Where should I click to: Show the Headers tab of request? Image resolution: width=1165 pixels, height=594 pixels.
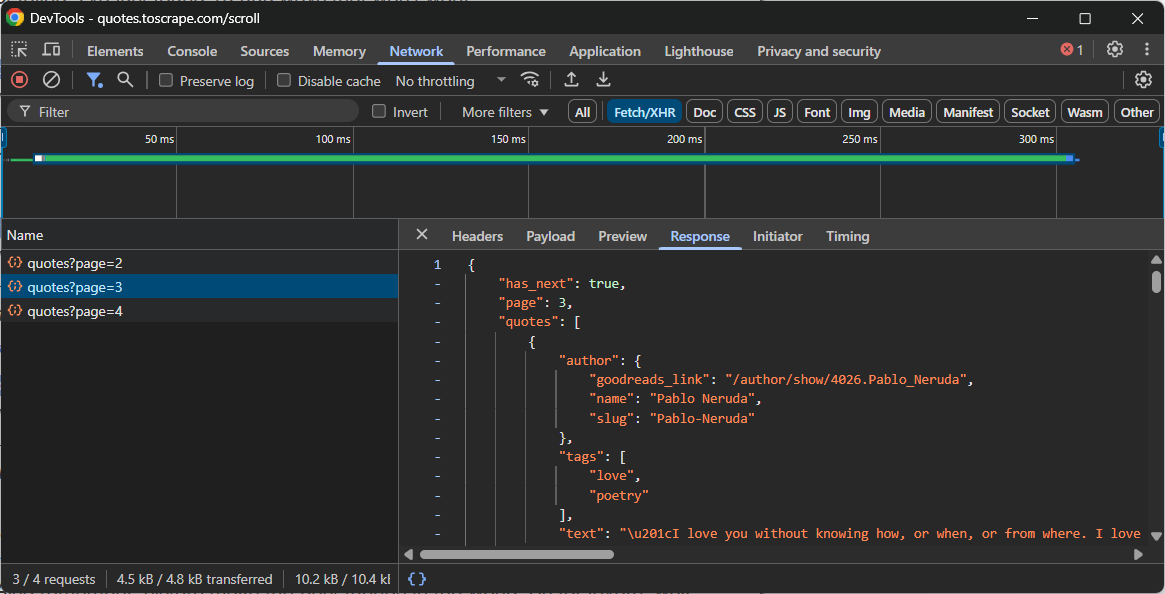(478, 236)
